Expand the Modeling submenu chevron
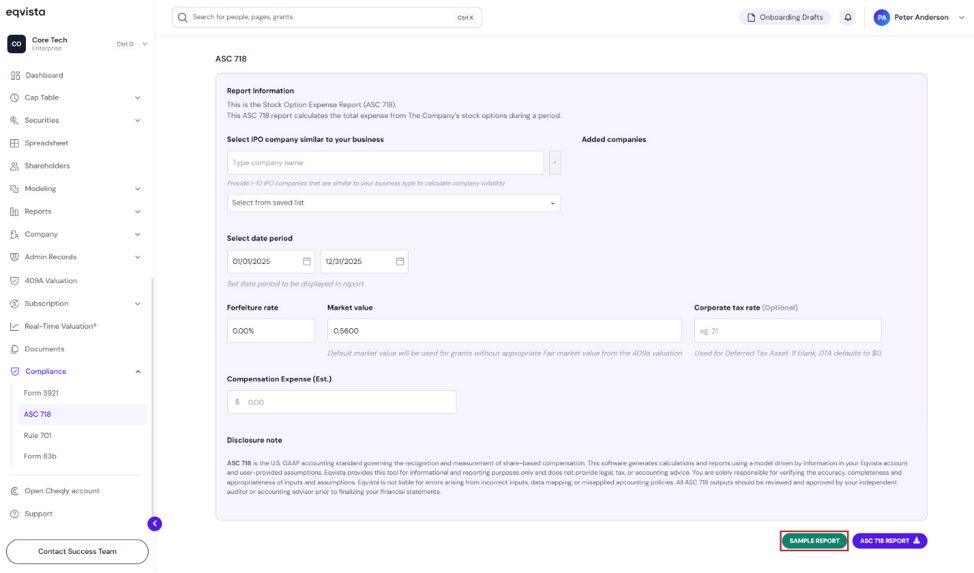 tap(138, 189)
